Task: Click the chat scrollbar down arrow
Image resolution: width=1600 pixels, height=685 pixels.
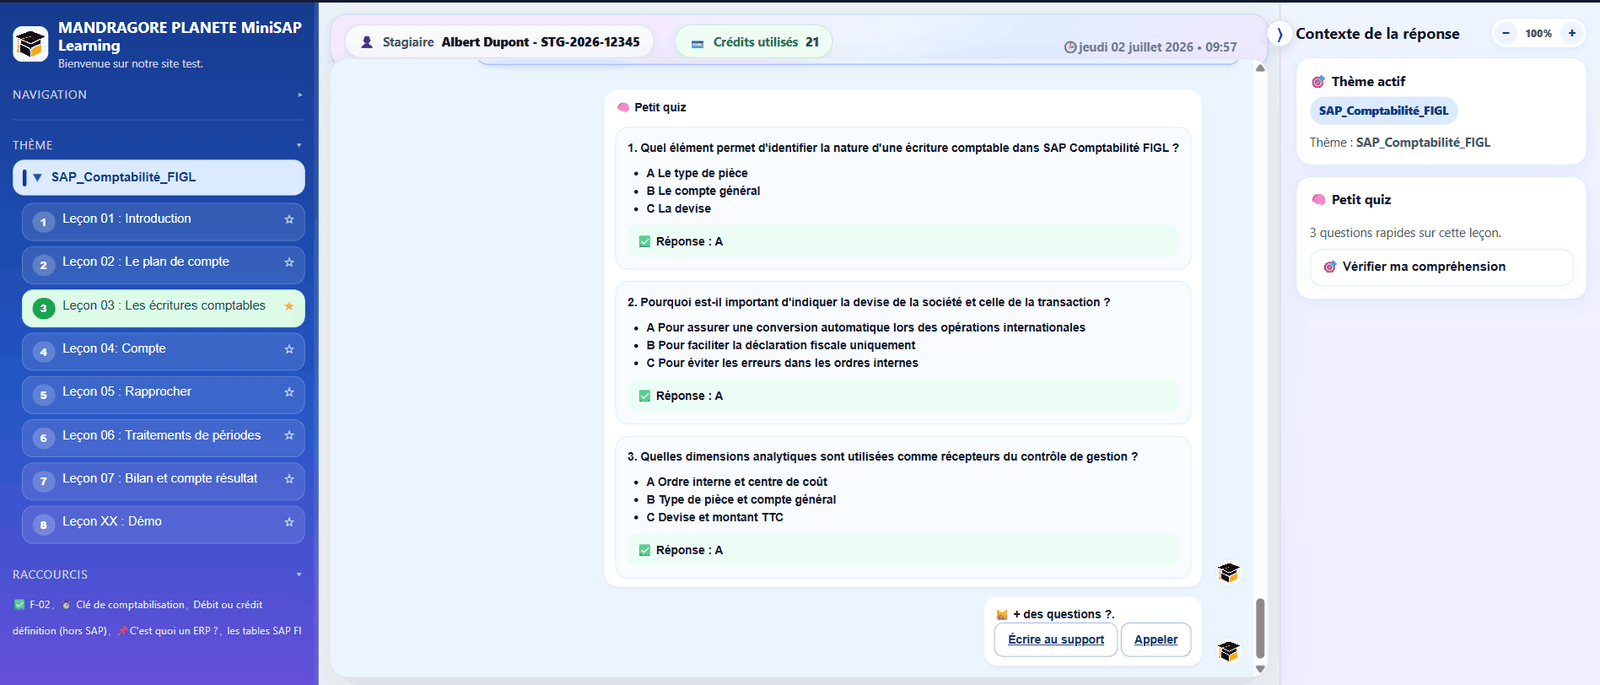Action: (1260, 669)
